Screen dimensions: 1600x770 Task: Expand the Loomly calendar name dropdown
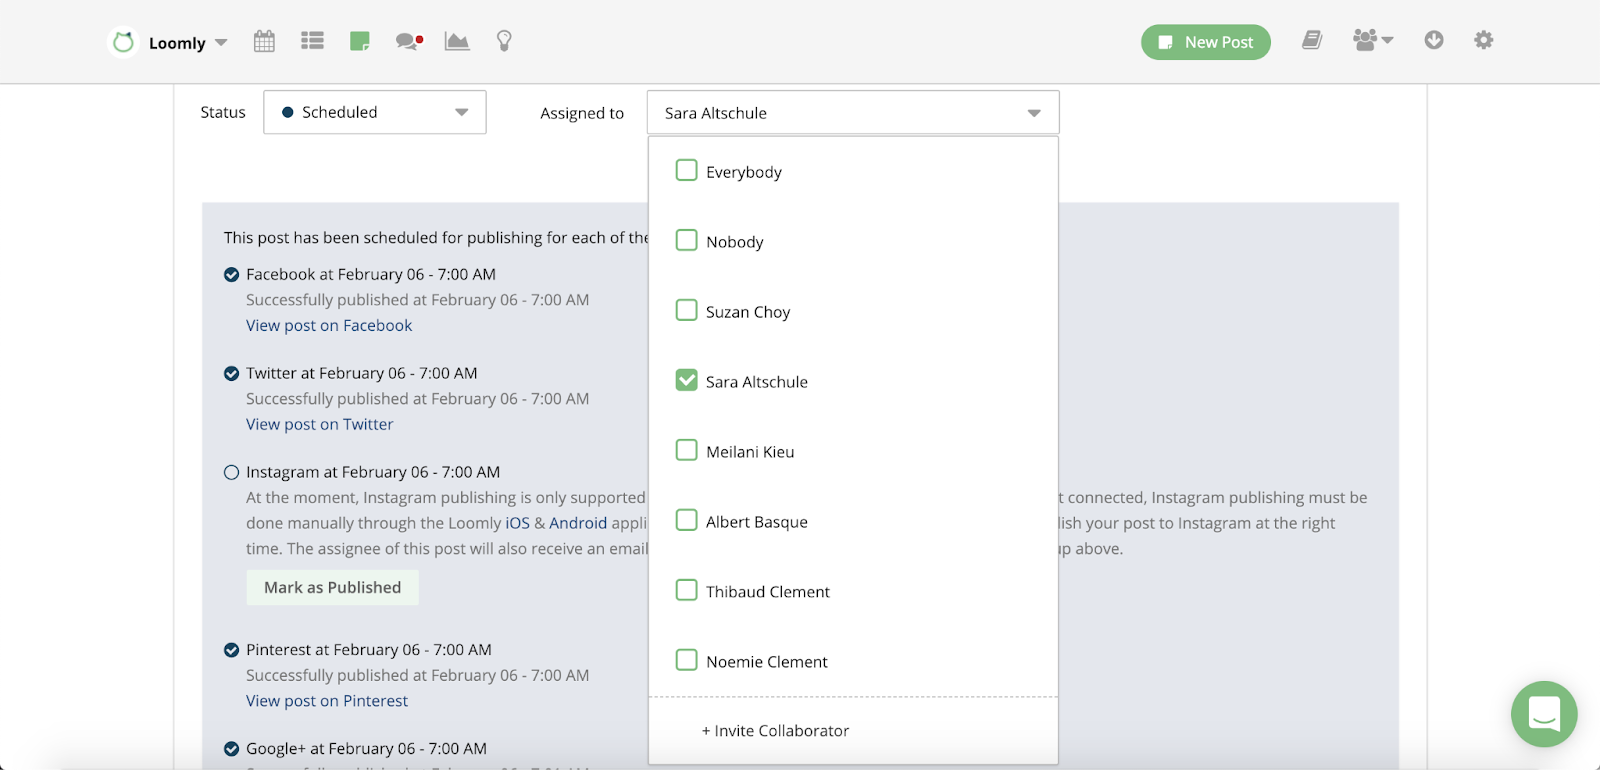coord(188,43)
